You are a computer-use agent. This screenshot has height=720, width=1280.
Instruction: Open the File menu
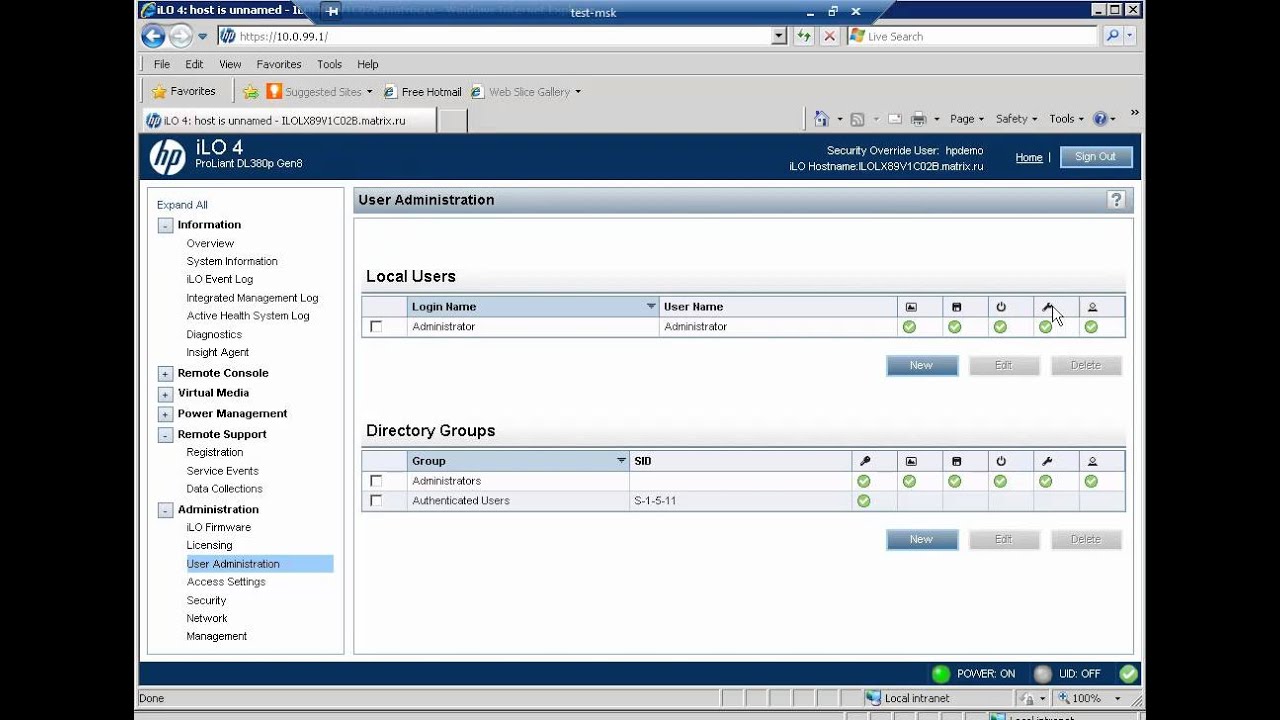tap(162, 64)
